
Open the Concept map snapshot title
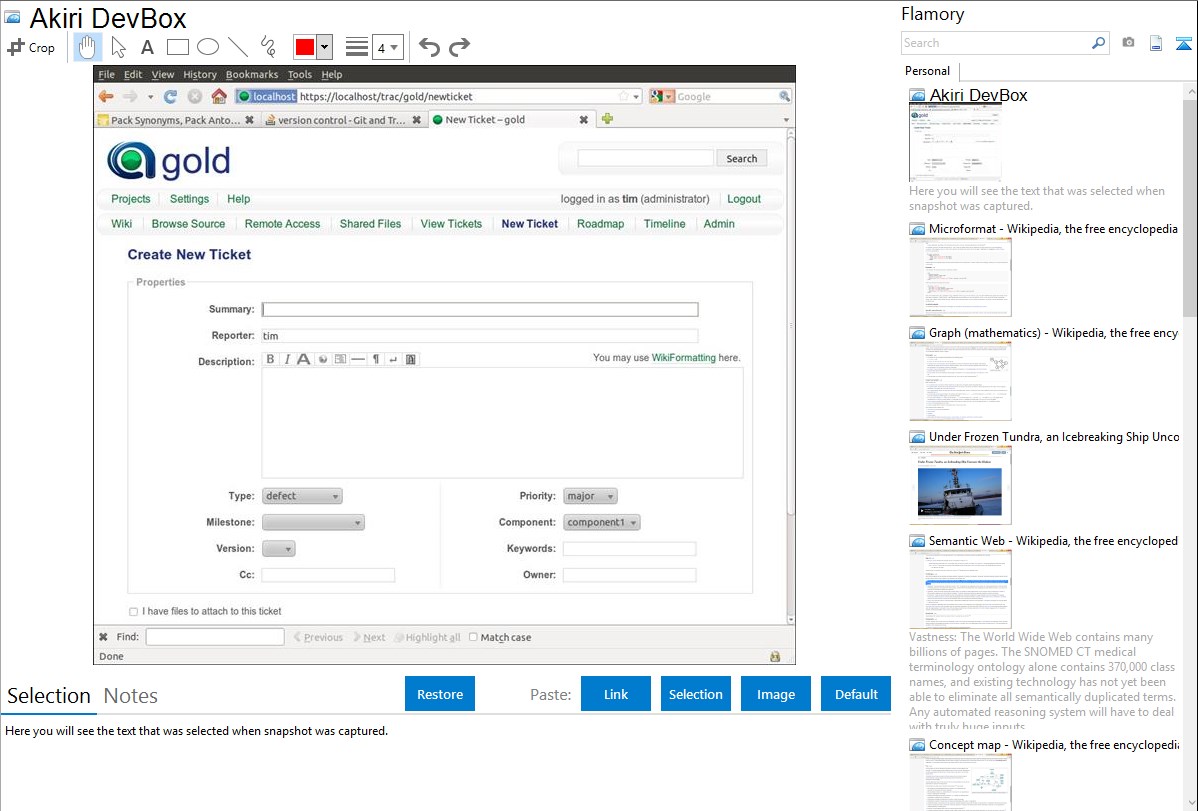1053,744
